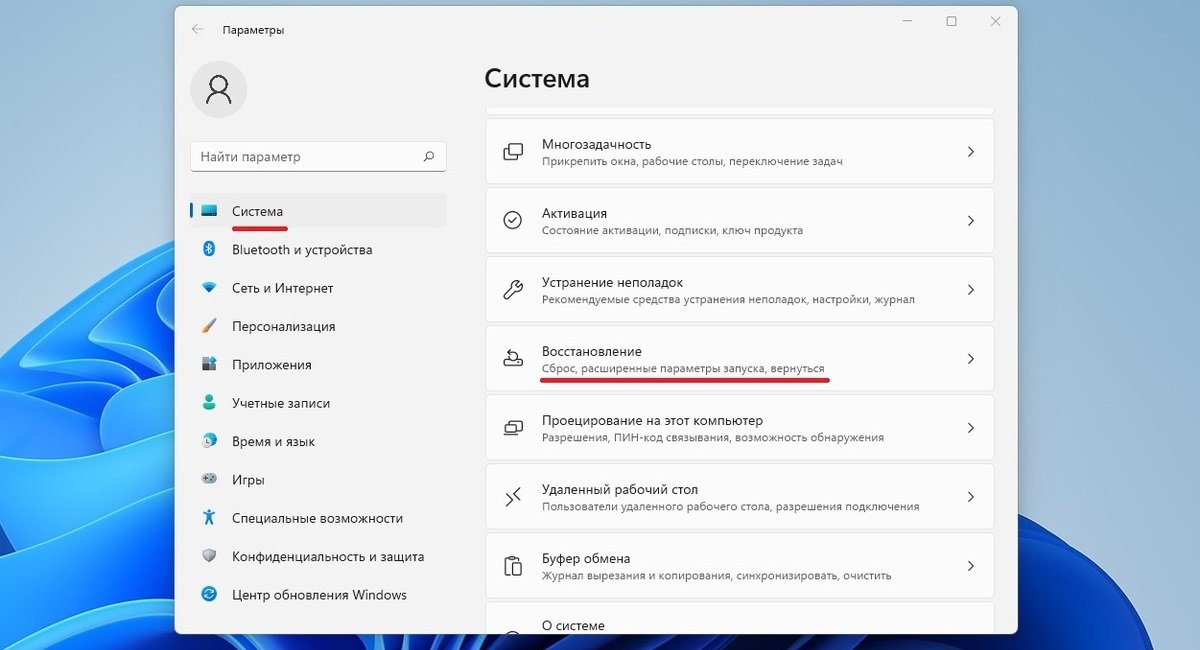This screenshot has height=650, width=1200.
Task: Click the Найти параметр search field
Action: [x=318, y=156]
